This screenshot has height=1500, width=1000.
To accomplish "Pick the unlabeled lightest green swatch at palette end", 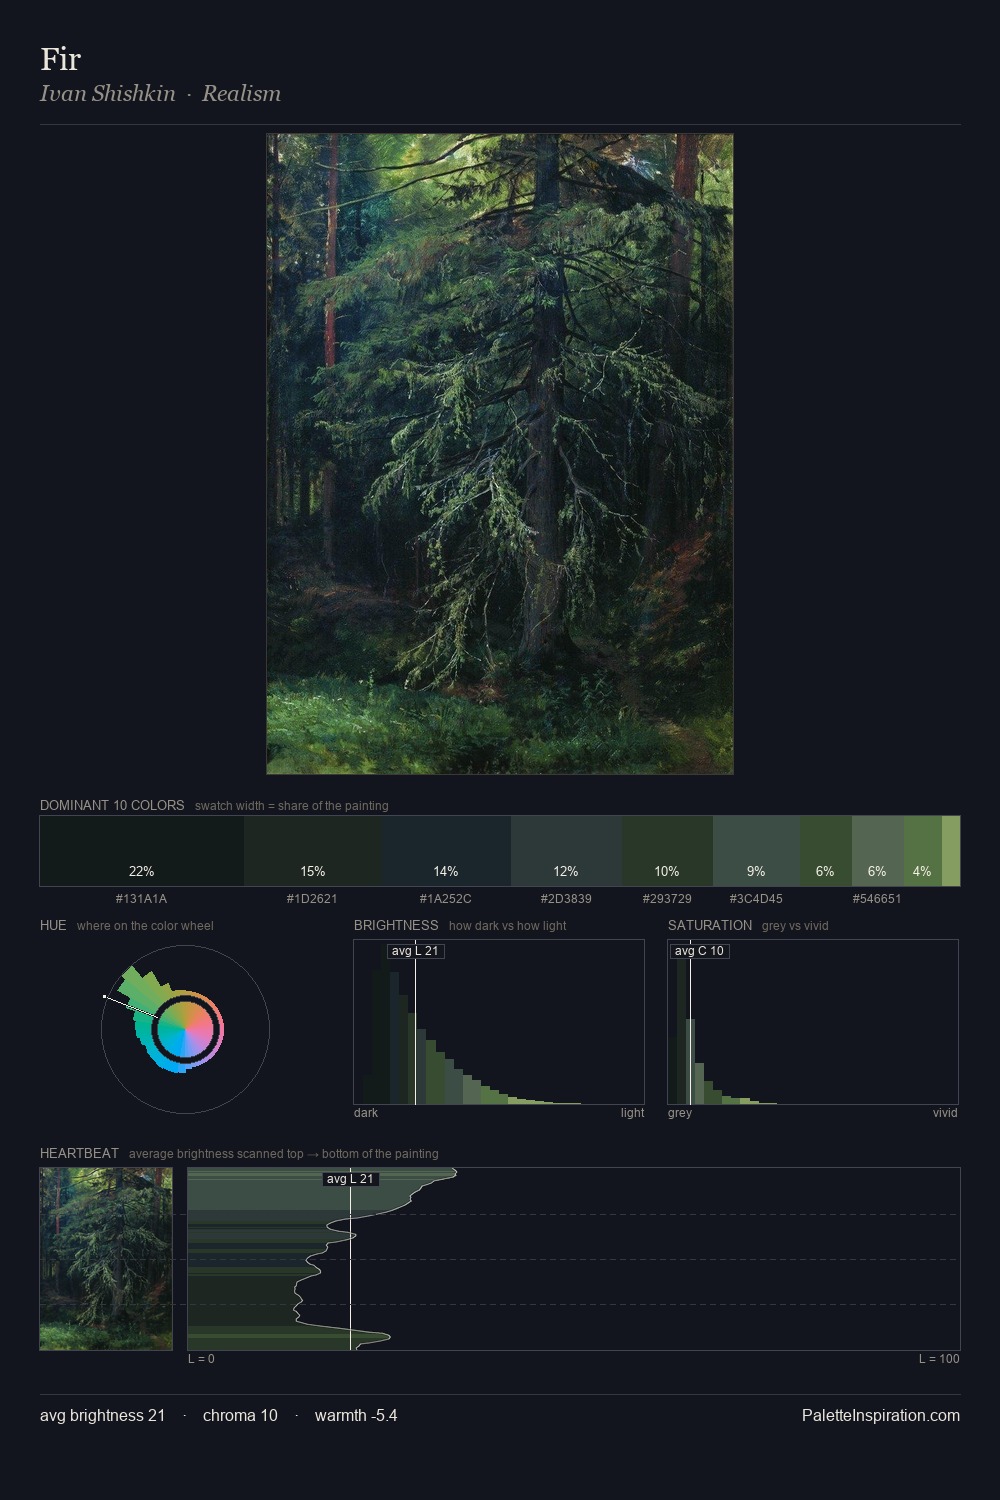I will [951, 851].
